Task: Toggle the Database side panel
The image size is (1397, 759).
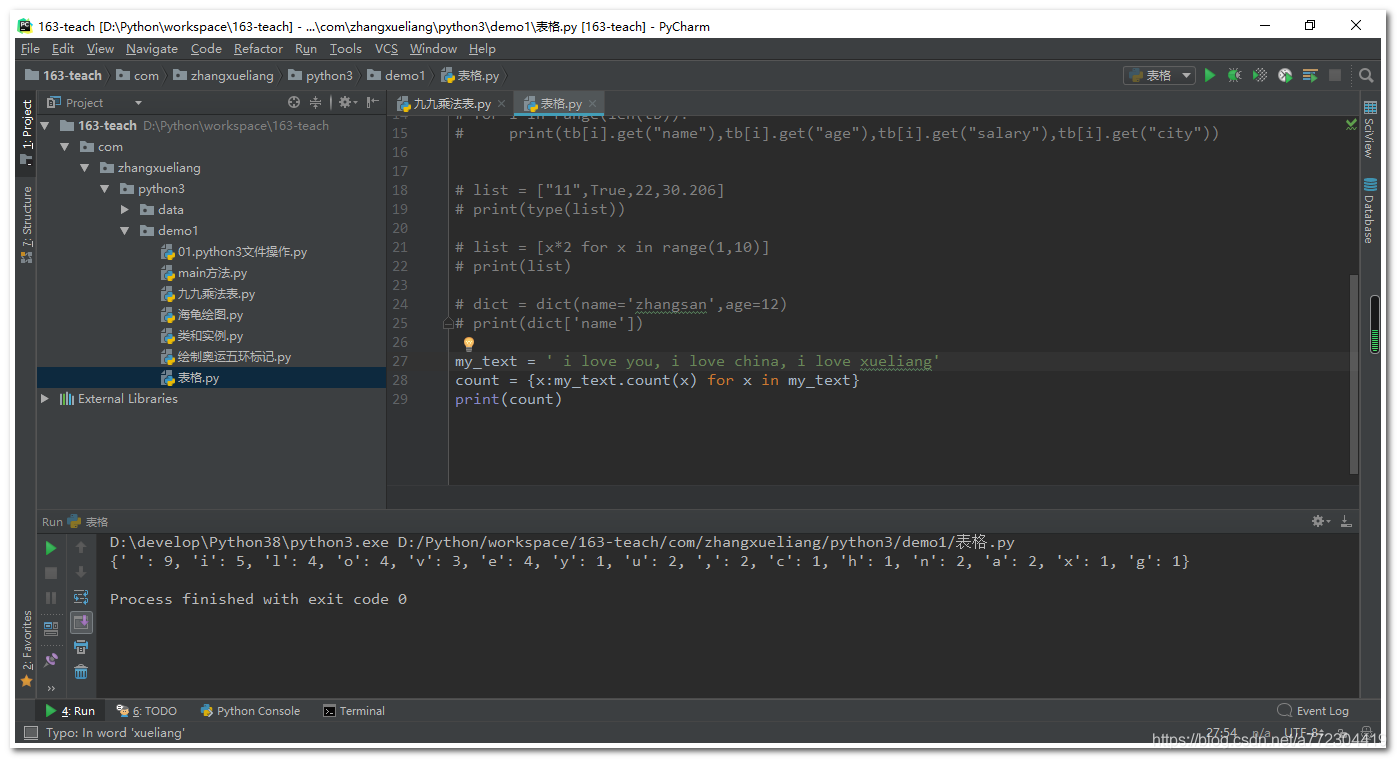Action: click(1369, 210)
